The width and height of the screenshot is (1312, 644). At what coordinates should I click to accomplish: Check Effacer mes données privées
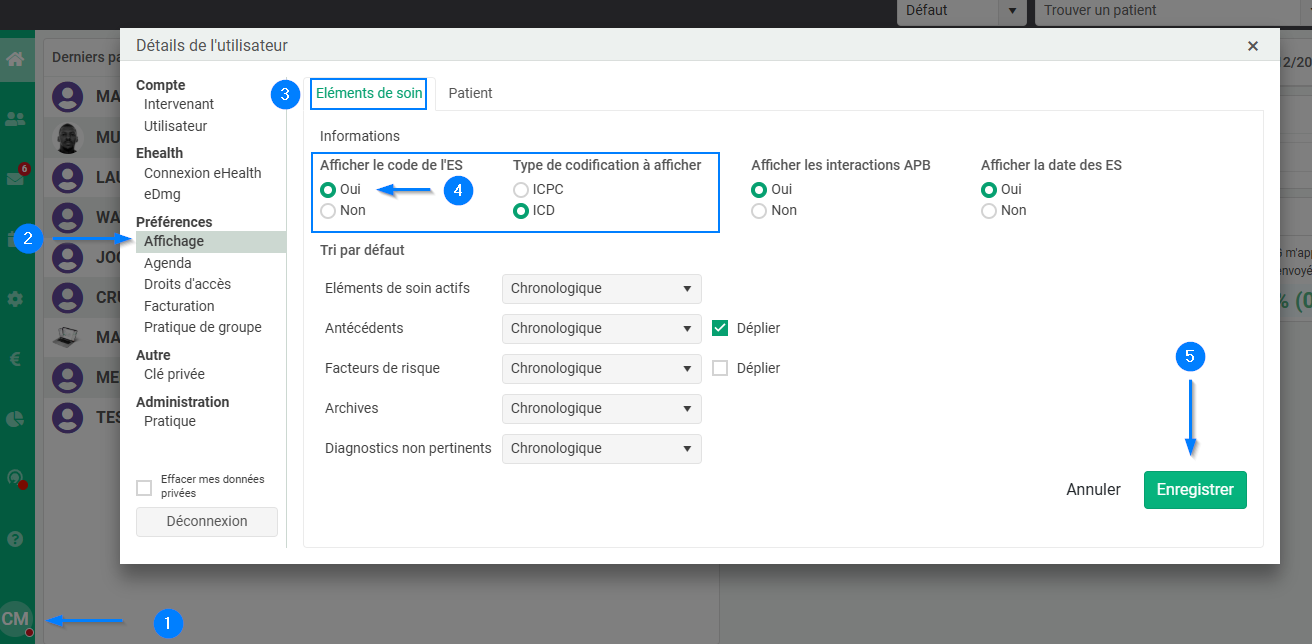[144, 488]
